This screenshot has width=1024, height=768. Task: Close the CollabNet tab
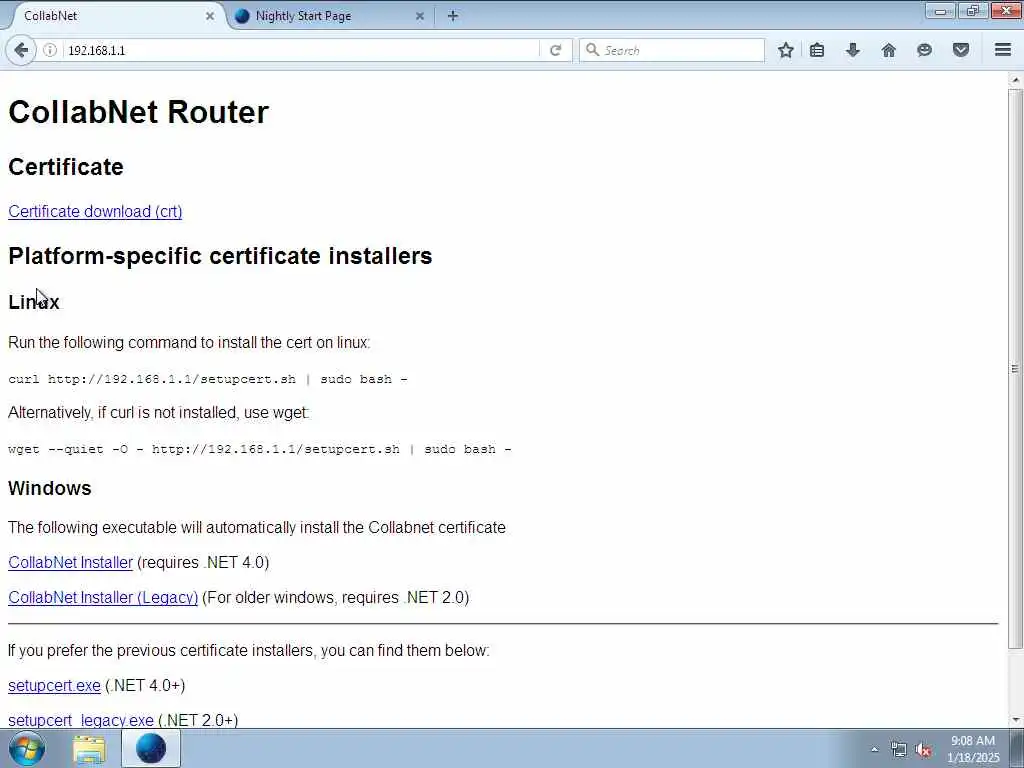210,16
